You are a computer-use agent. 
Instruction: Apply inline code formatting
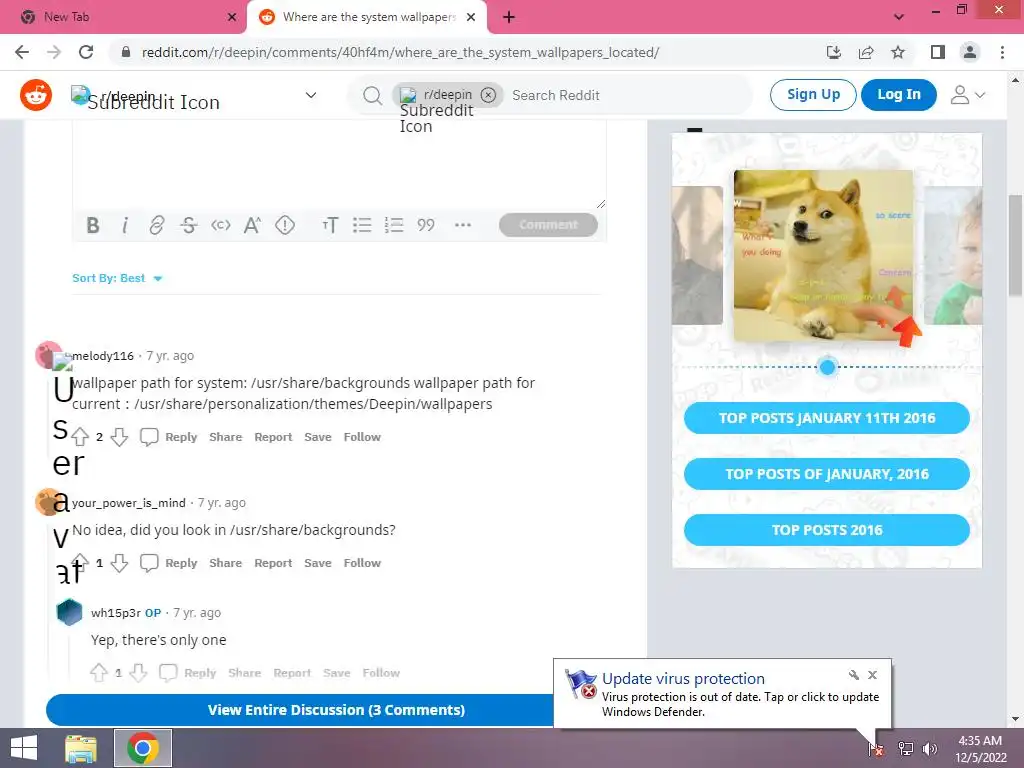(221, 225)
